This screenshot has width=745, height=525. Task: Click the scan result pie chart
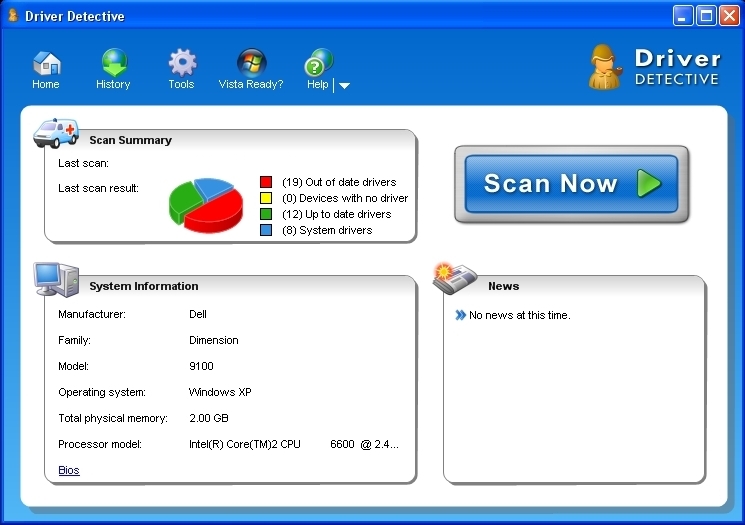click(206, 205)
